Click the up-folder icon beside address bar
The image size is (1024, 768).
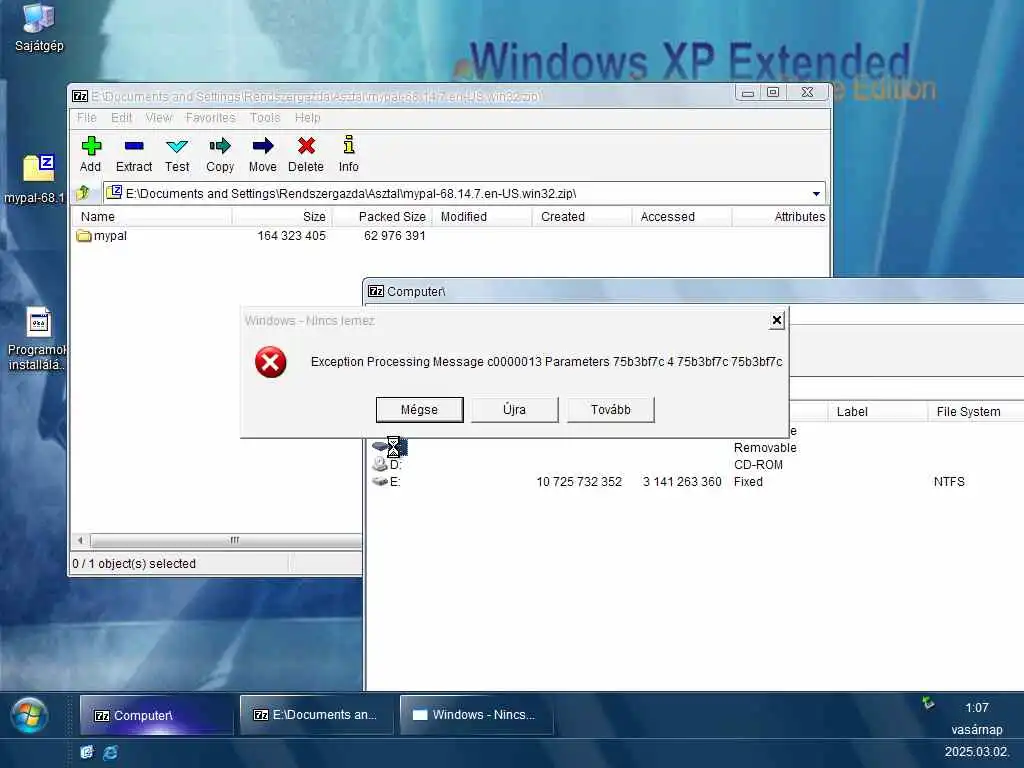pos(83,193)
